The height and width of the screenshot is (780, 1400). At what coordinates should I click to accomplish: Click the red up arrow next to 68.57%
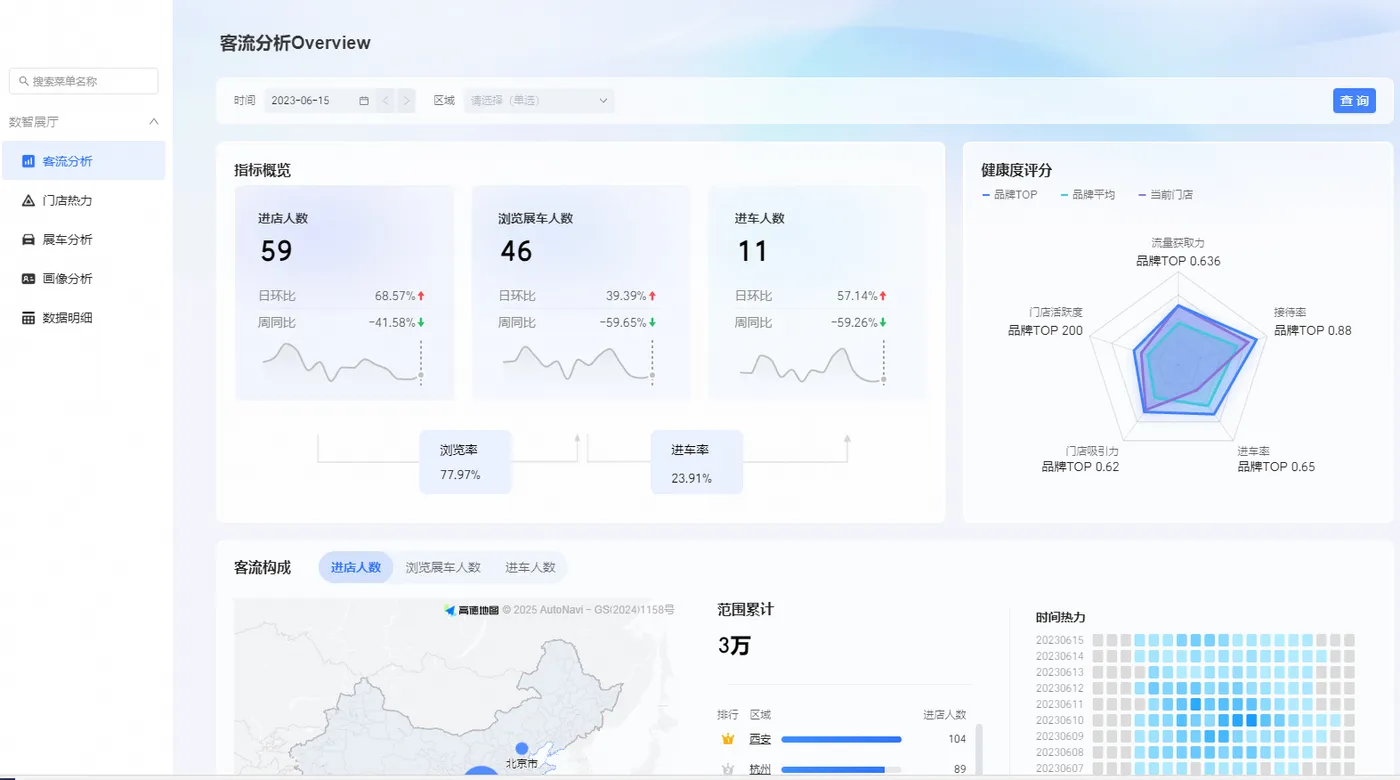pos(421,296)
